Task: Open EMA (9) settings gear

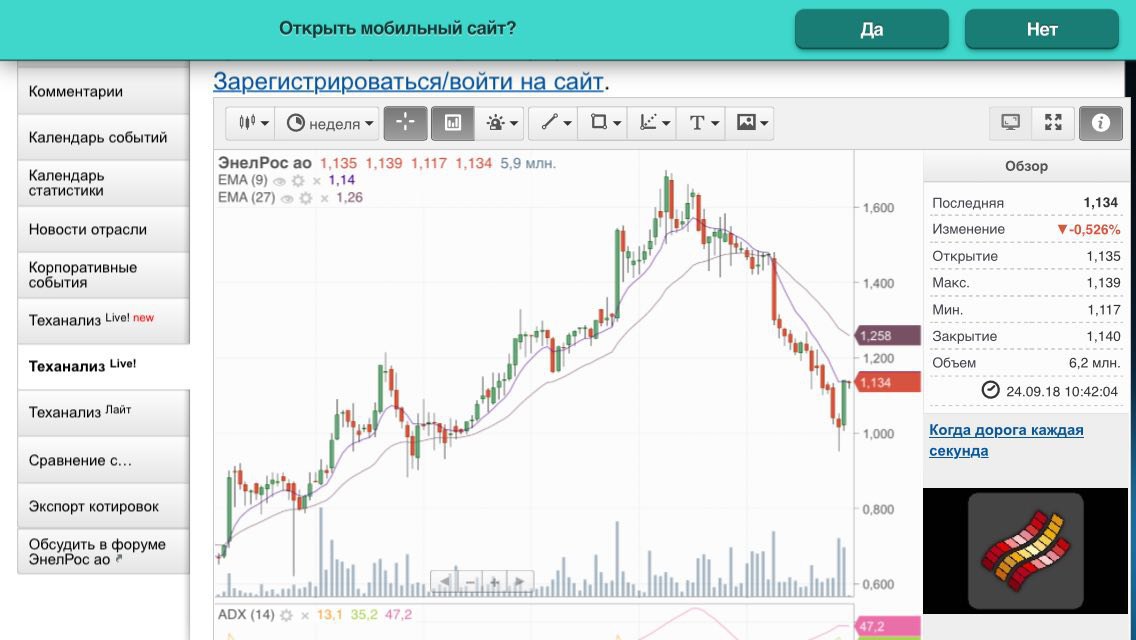Action: (x=298, y=181)
